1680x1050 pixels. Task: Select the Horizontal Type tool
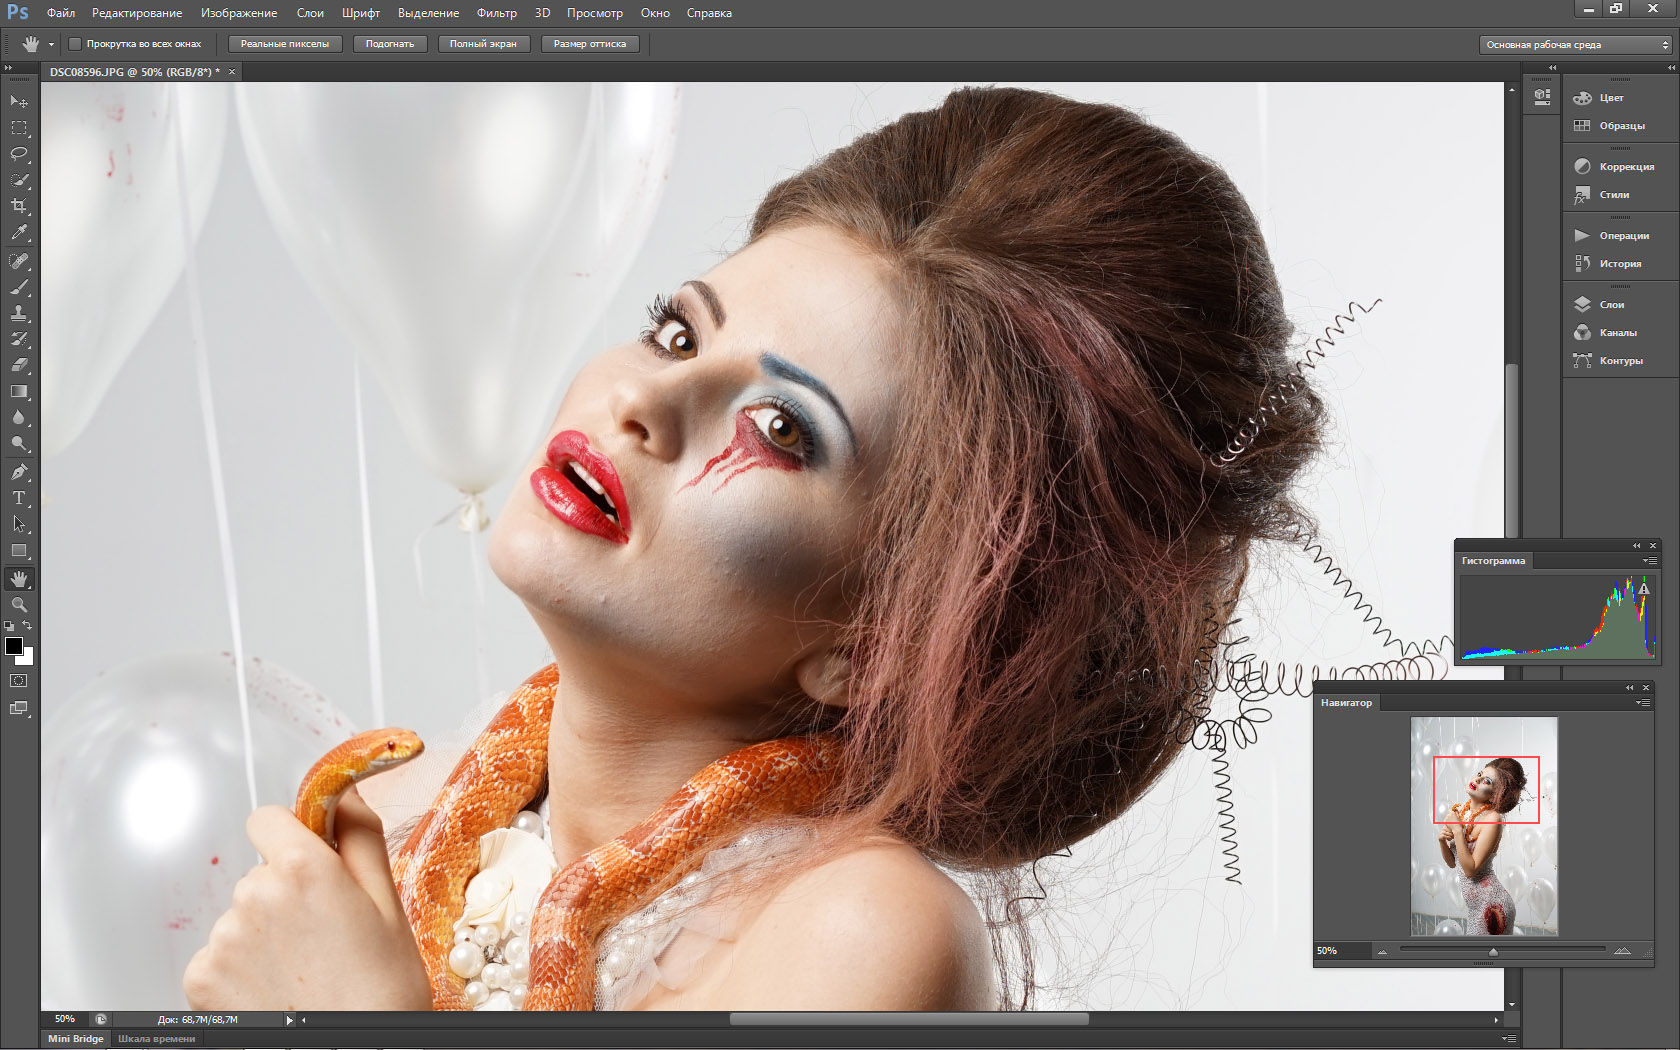[19, 498]
